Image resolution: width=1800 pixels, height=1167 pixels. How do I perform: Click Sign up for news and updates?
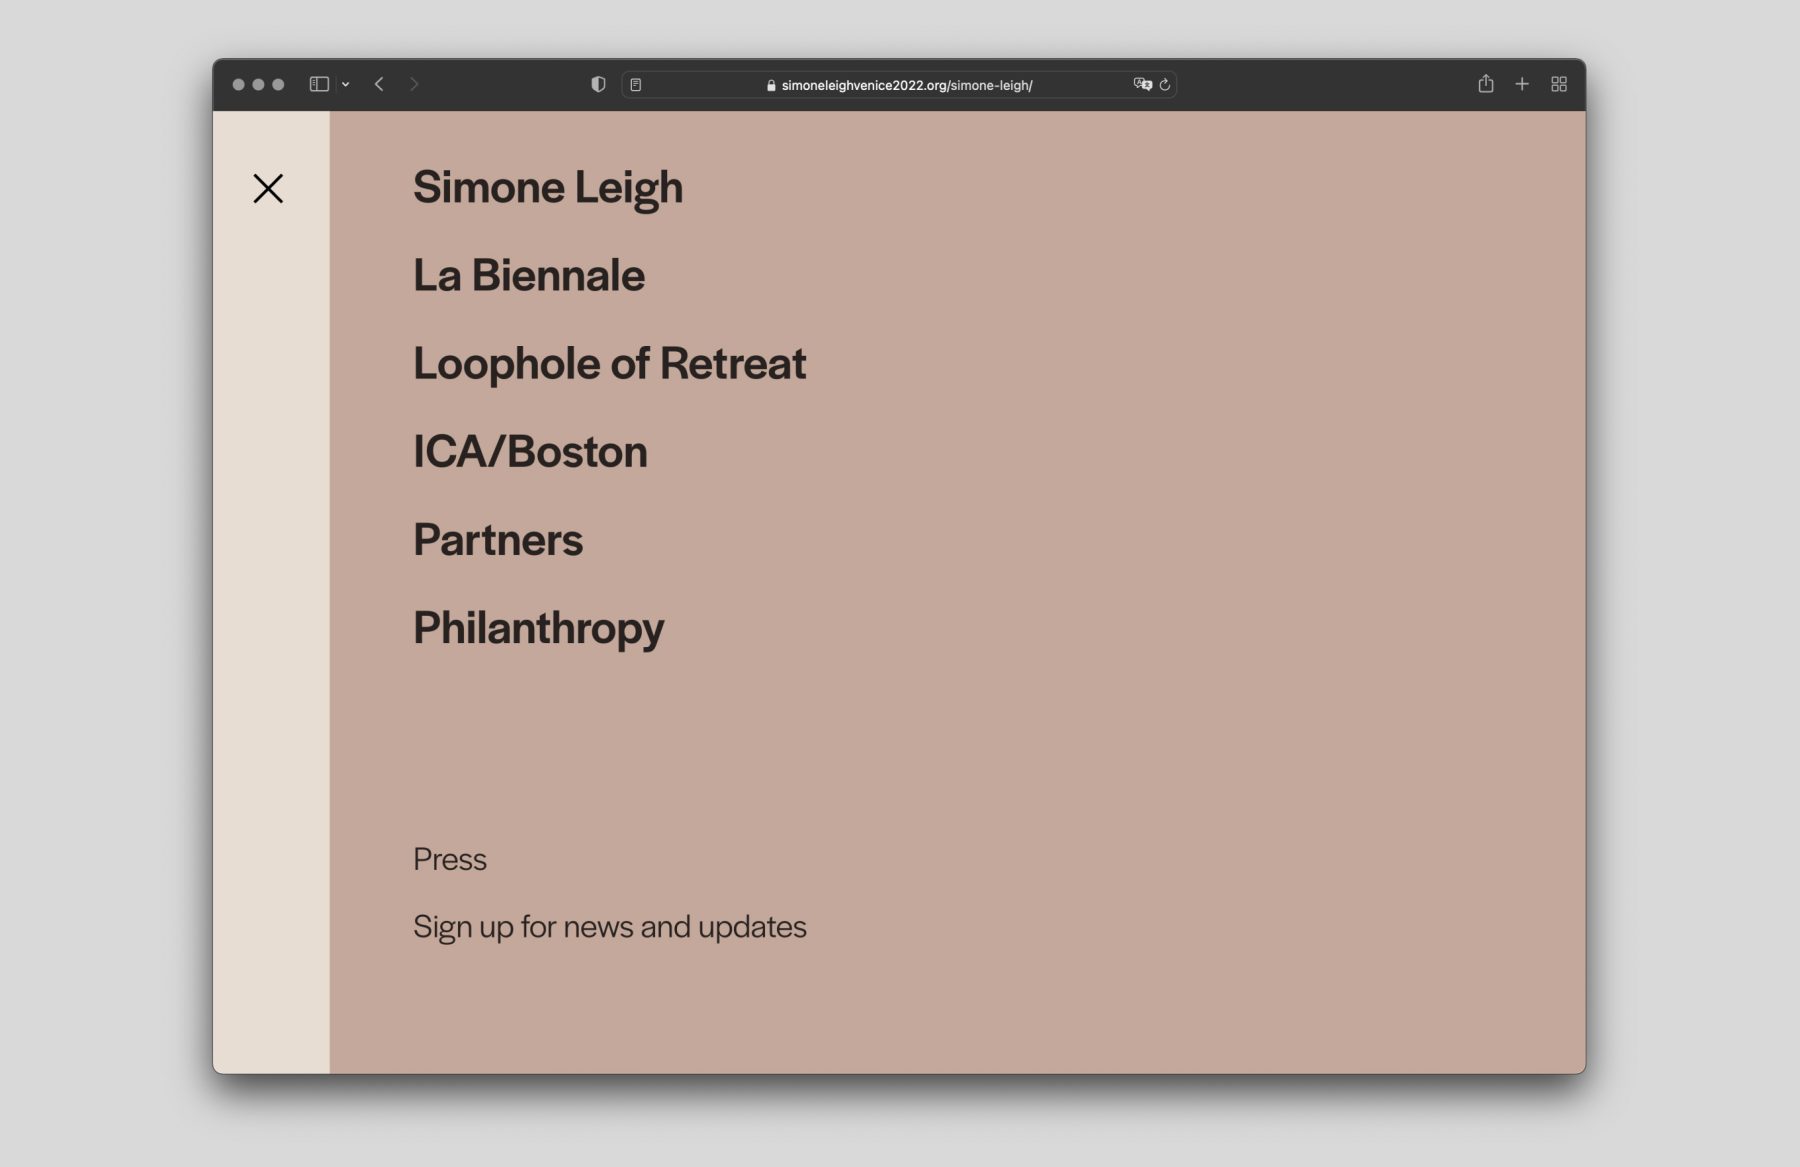[x=609, y=927]
